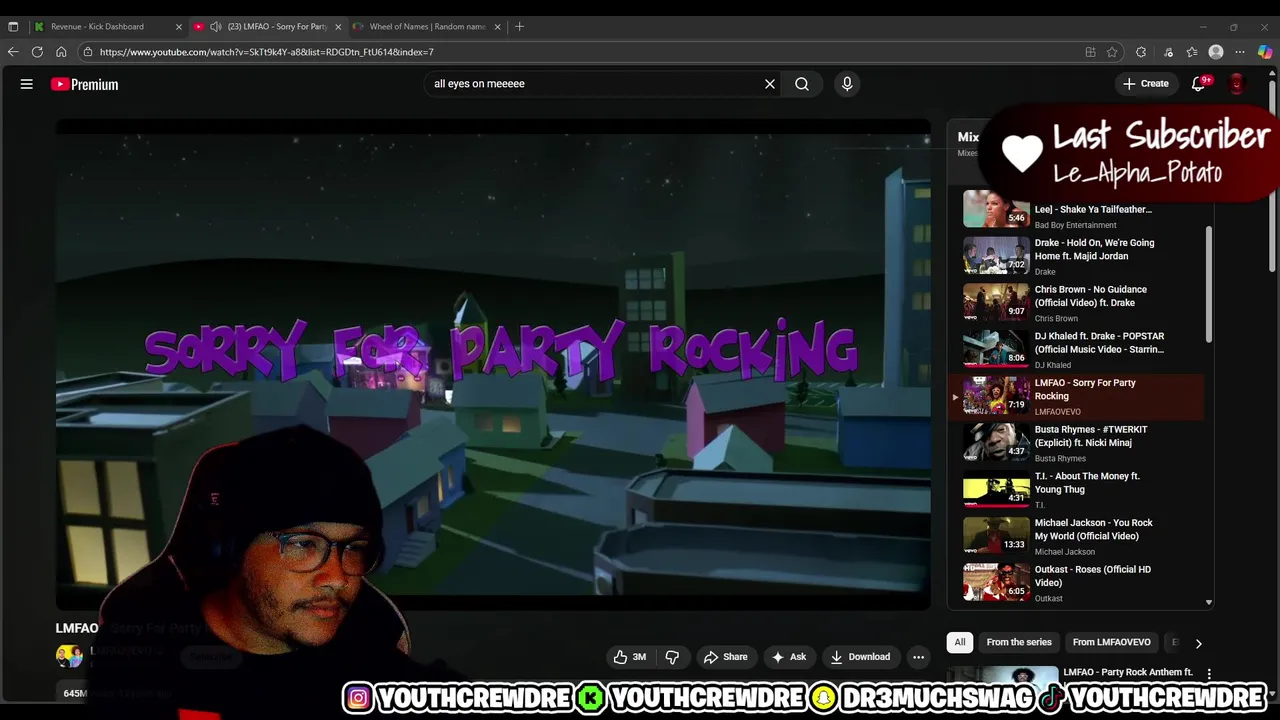Click the playlist panel scrollbar

[1209, 284]
